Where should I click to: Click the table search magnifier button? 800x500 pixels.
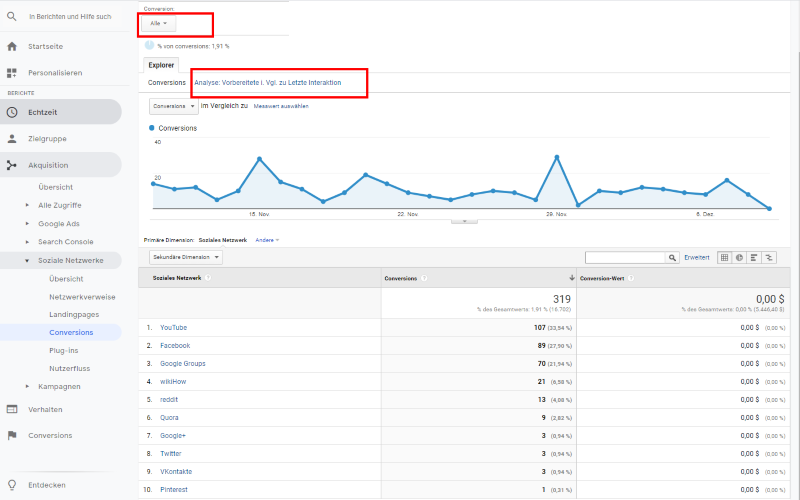click(672, 257)
